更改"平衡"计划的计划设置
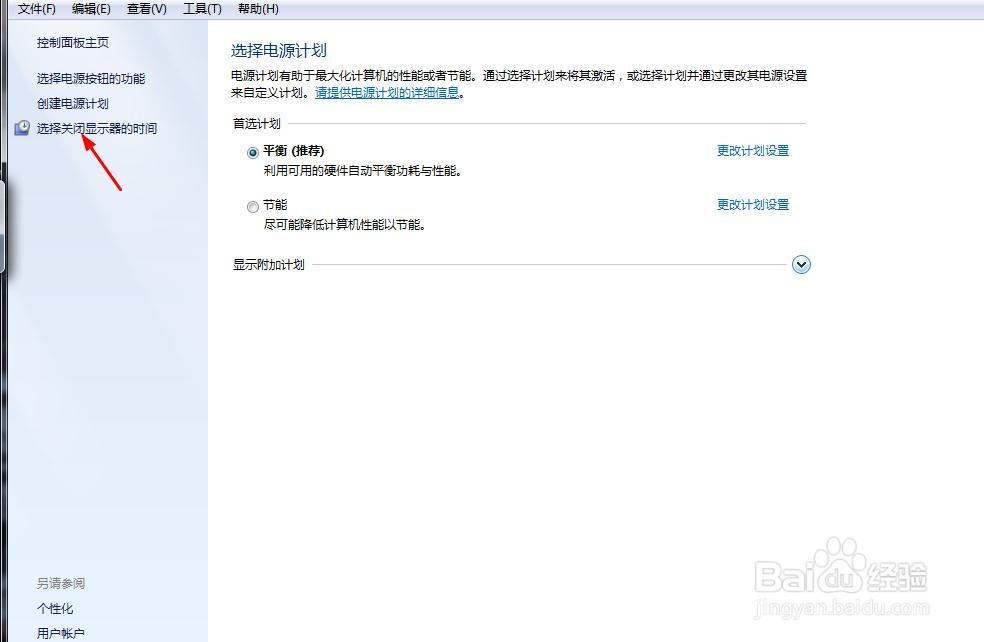The width and height of the screenshot is (984, 642). coord(752,150)
